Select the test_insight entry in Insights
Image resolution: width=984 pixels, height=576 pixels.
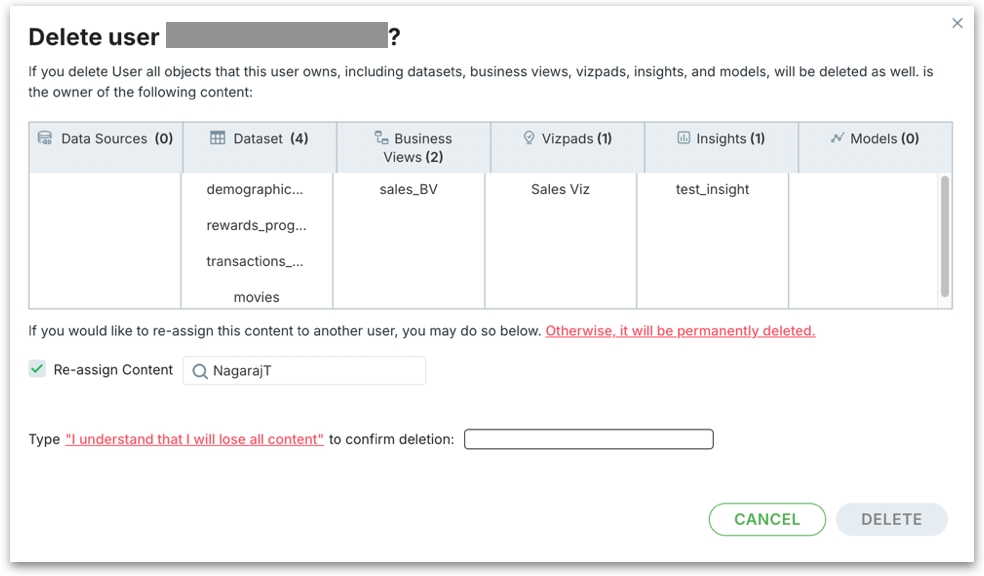[x=712, y=189]
